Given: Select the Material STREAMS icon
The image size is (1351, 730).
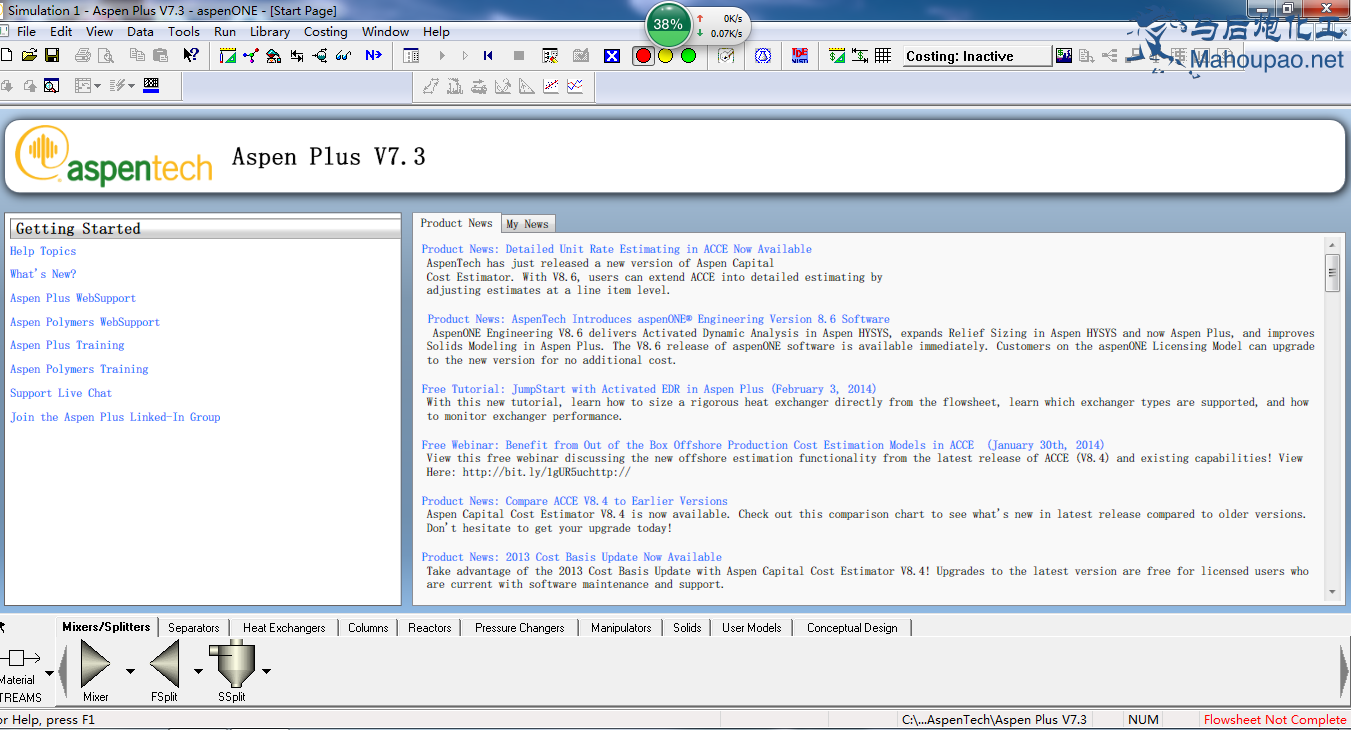Looking at the screenshot, I should pos(20,658).
